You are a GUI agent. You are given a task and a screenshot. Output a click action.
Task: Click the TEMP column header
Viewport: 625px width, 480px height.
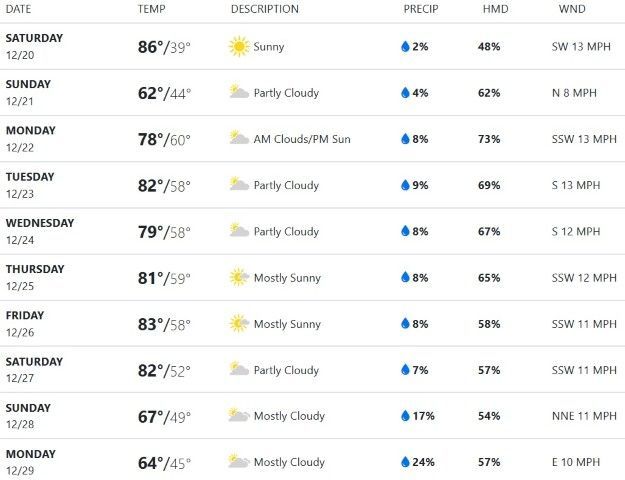(x=151, y=9)
